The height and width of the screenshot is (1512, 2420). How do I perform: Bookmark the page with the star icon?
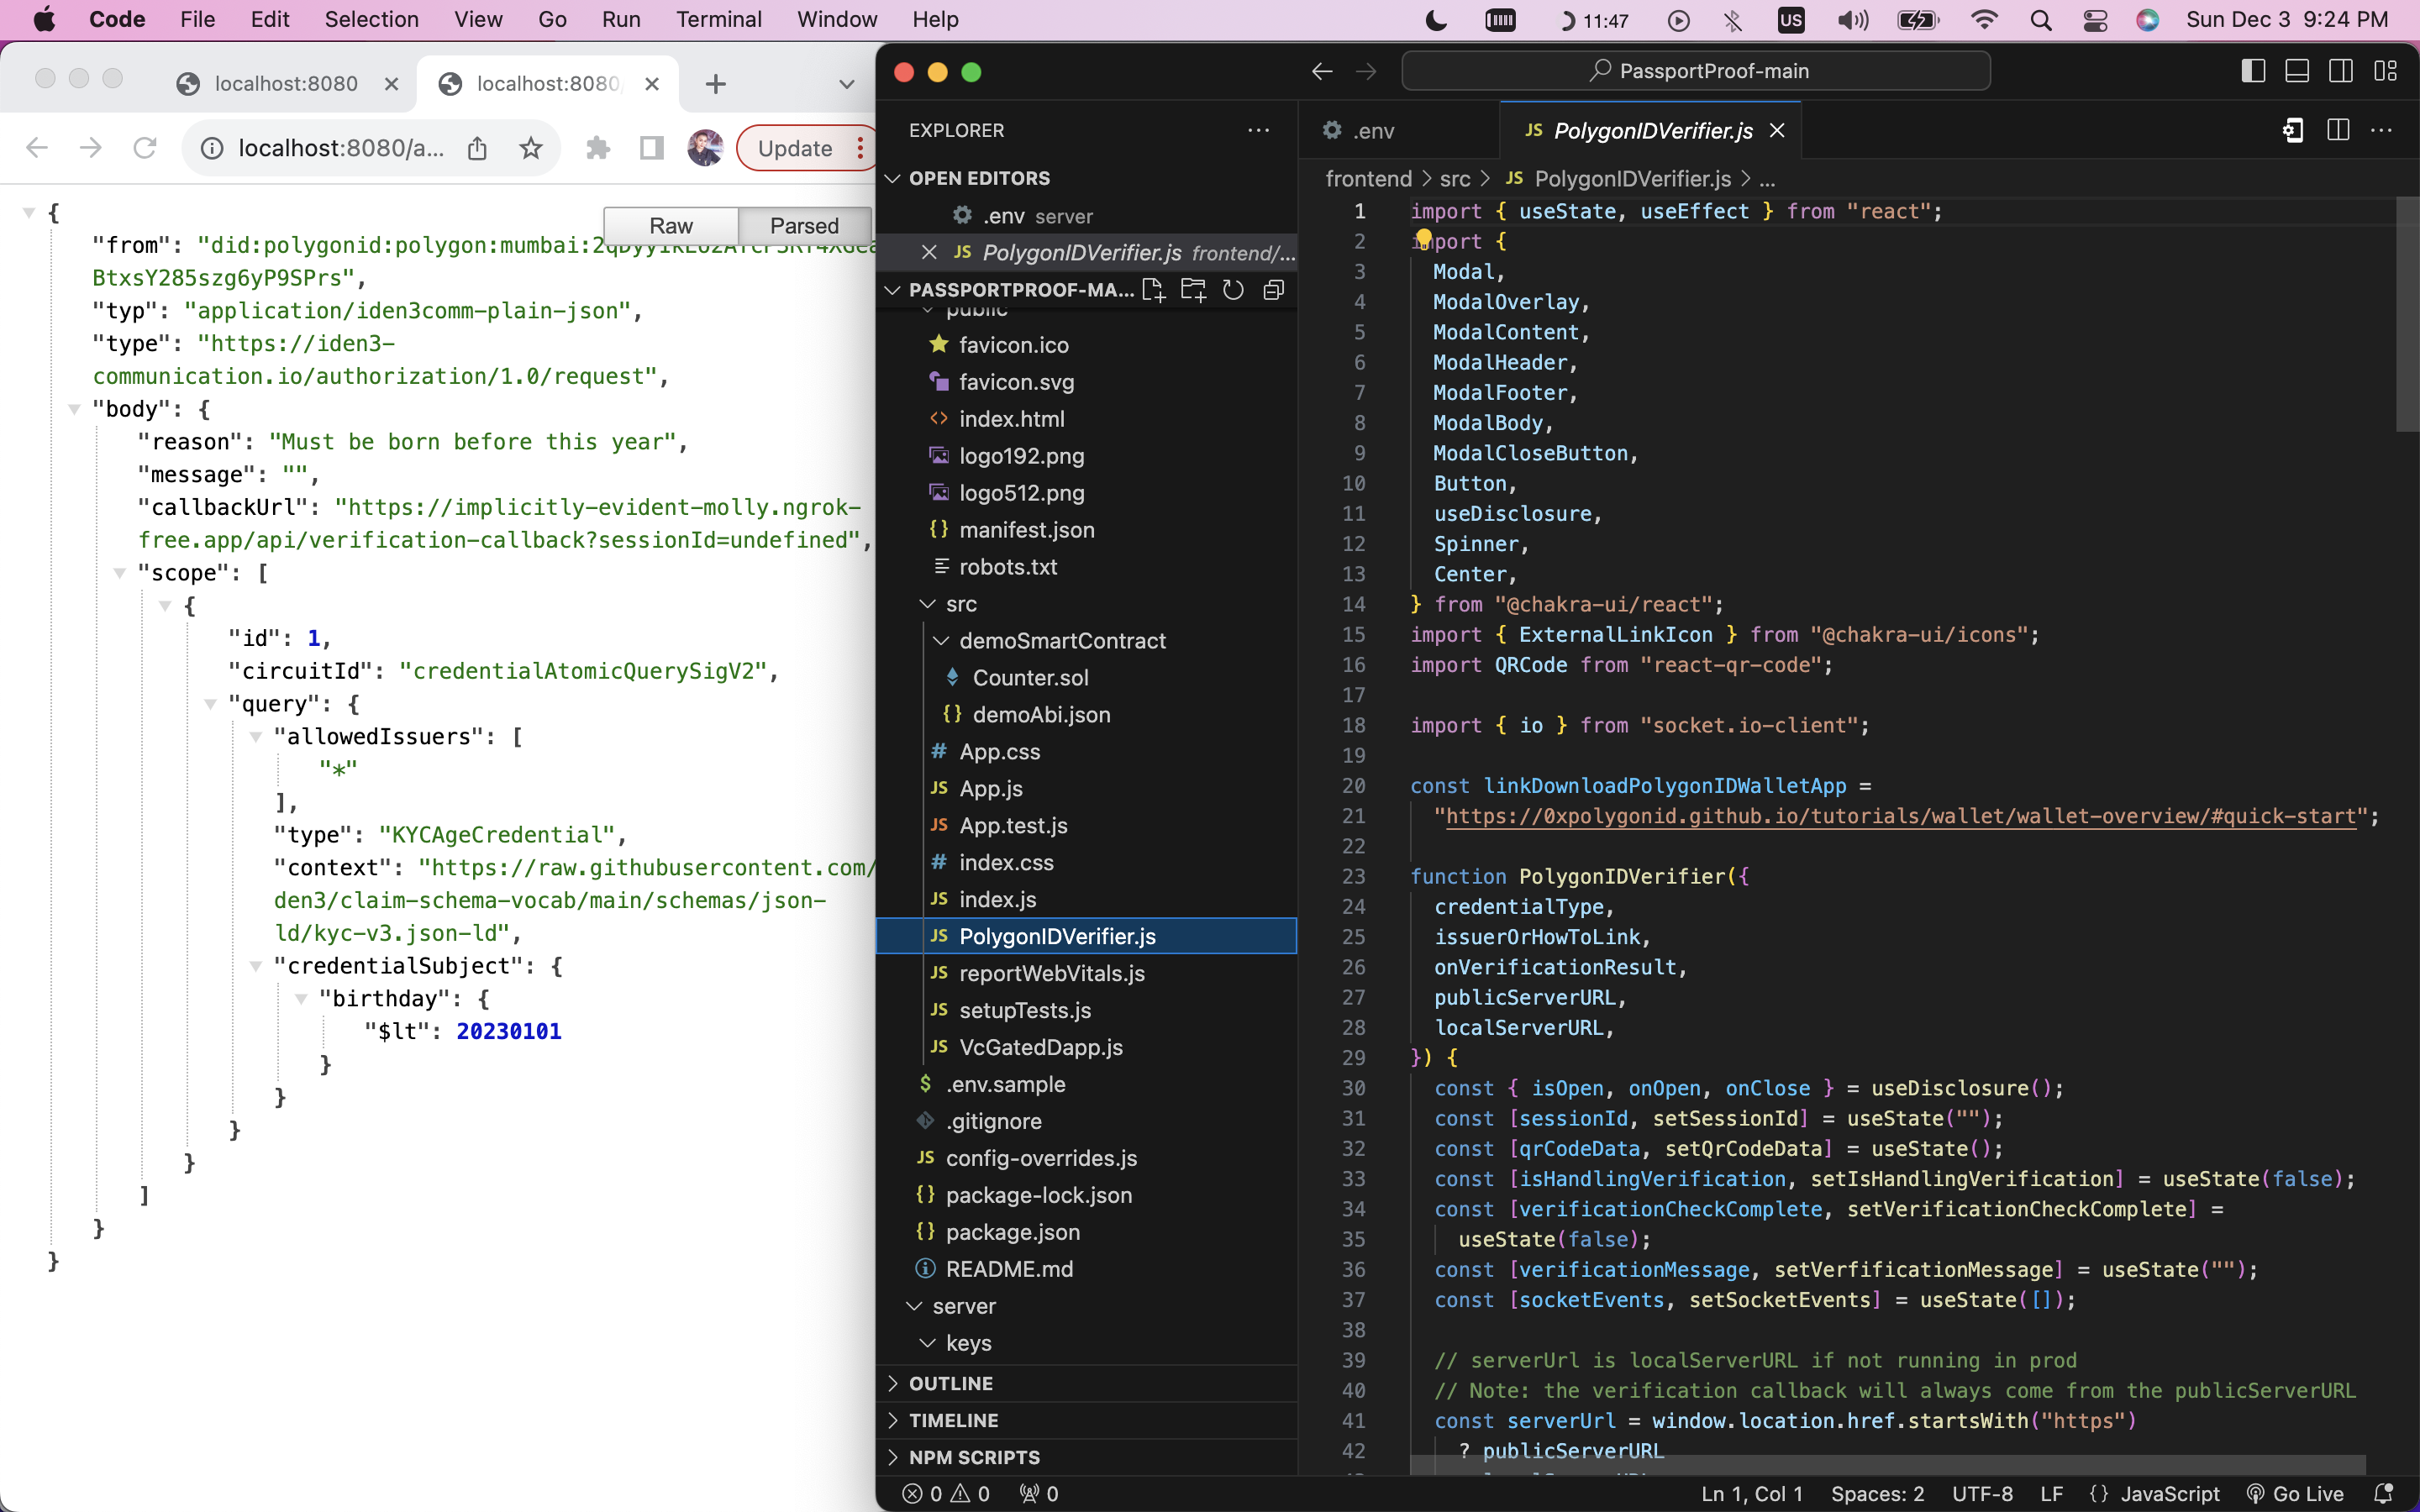click(531, 148)
